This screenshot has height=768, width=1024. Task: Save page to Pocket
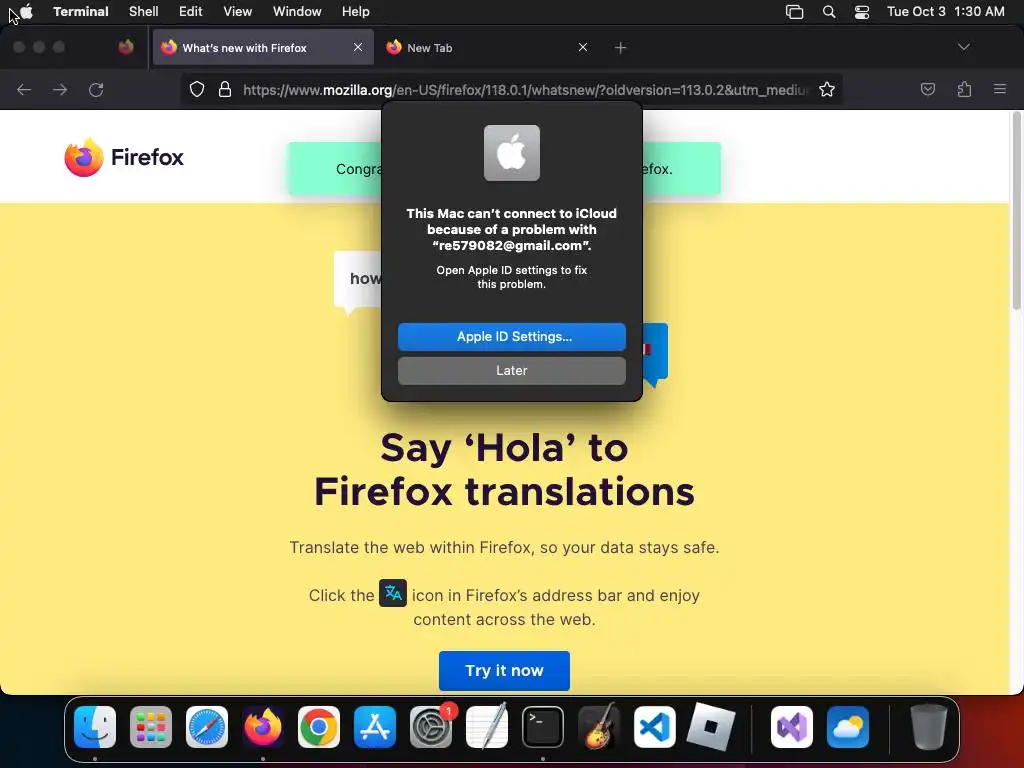pyautogui.click(x=927, y=89)
